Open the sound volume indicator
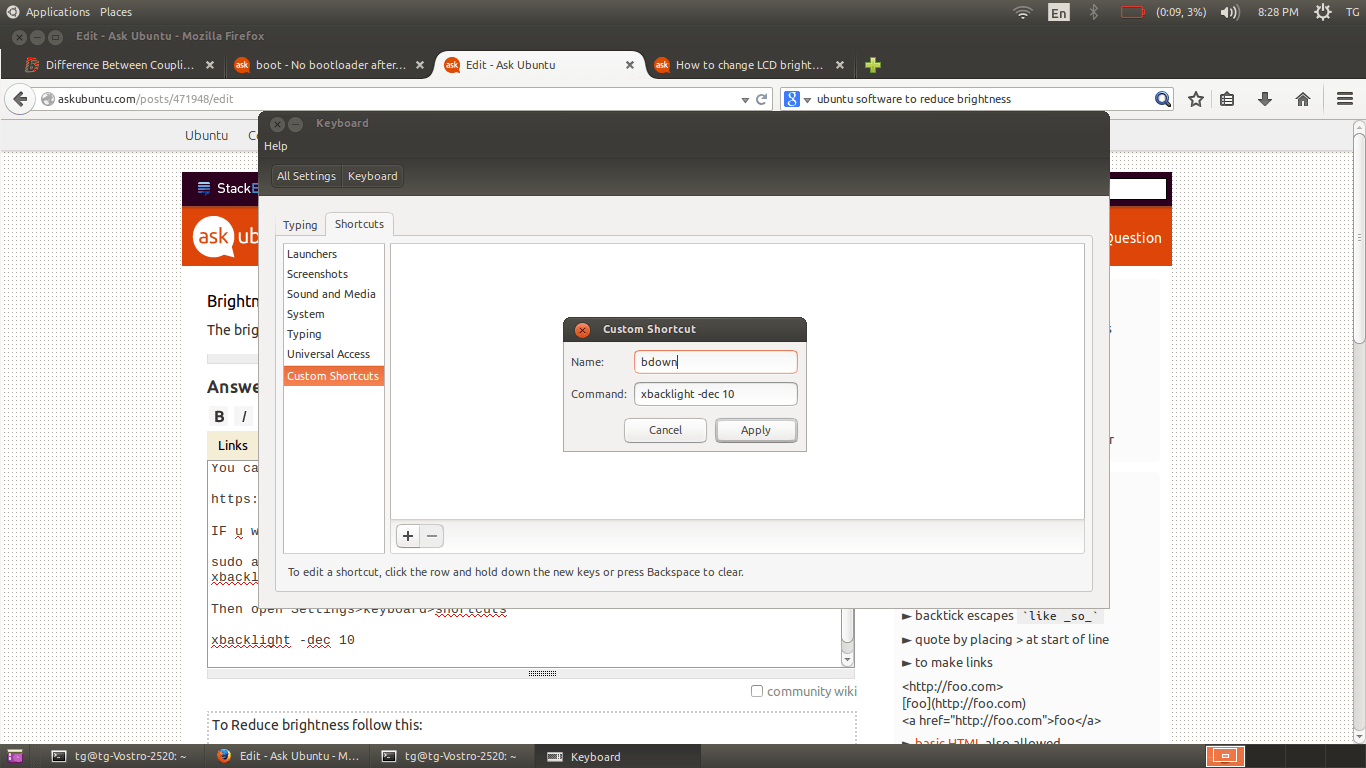 point(1230,12)
